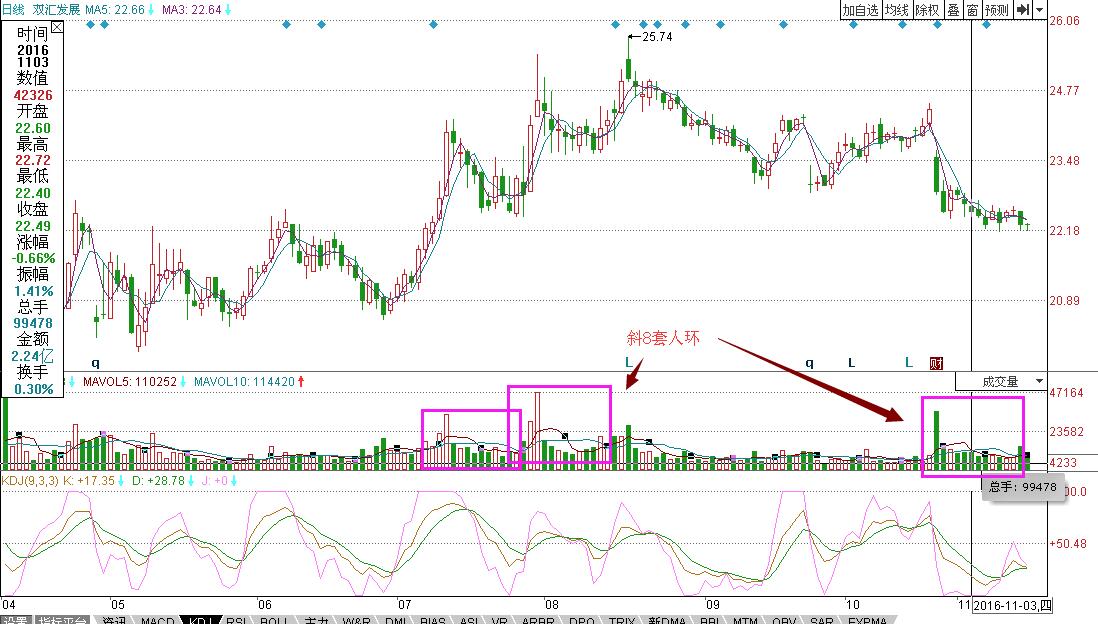This screenshot has width=1098, height=624.
Task: Expand the top-right toolbar dropdown arrow
Action: coord(1040,10)
